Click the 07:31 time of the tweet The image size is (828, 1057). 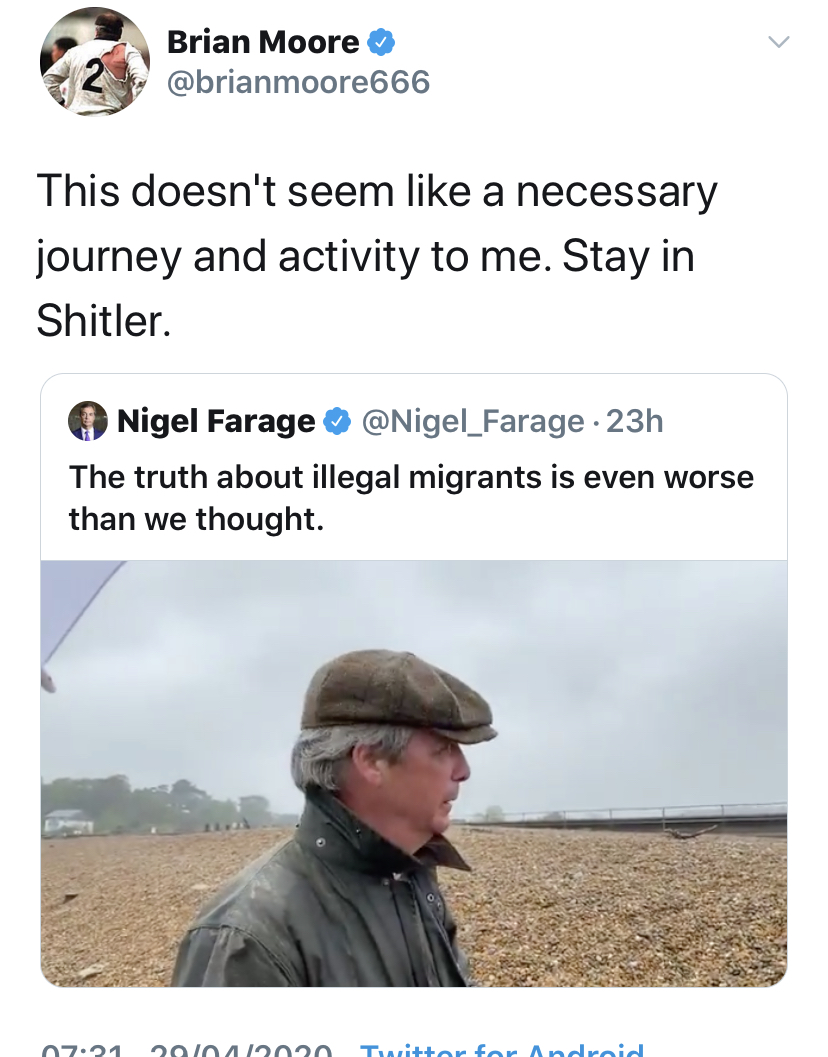pos(82,1050)
